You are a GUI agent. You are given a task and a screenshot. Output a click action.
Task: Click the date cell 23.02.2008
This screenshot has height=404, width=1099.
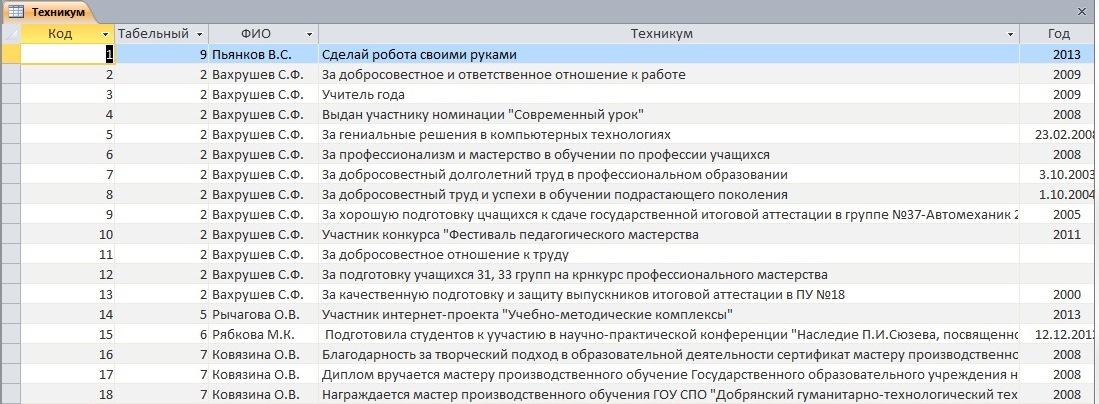point(1059,135)
